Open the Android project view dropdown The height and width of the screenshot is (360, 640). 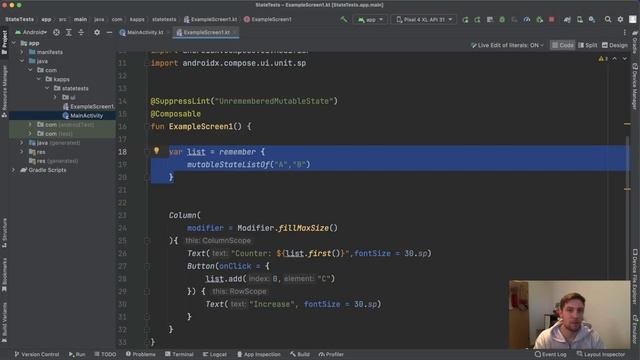pos(31,32)
